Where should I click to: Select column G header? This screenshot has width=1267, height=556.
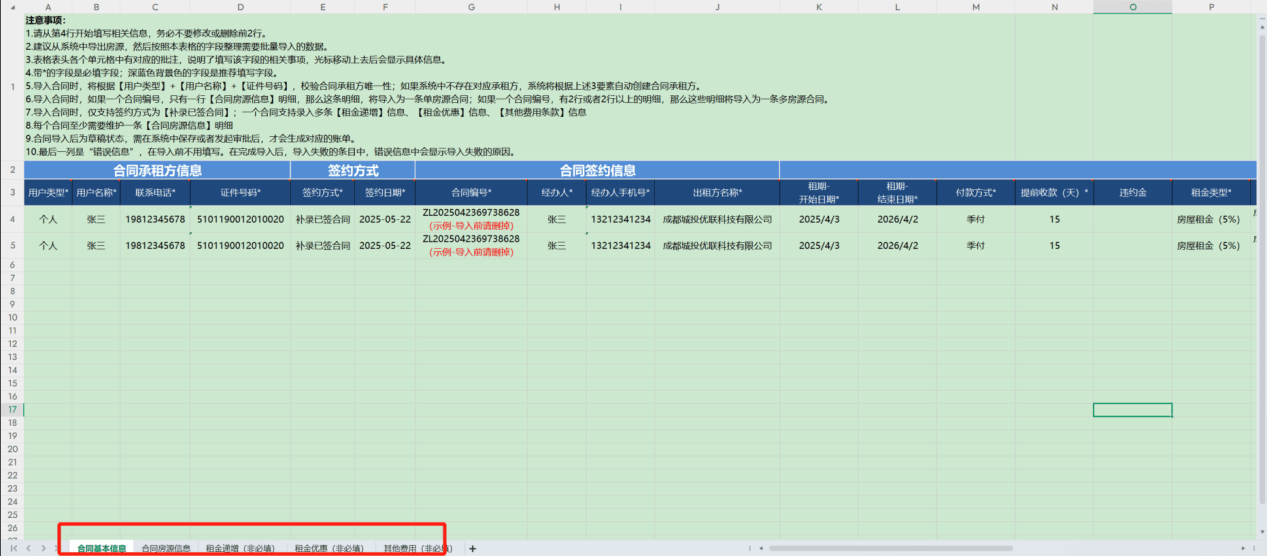pyautogui.click(x=471, y=6)
